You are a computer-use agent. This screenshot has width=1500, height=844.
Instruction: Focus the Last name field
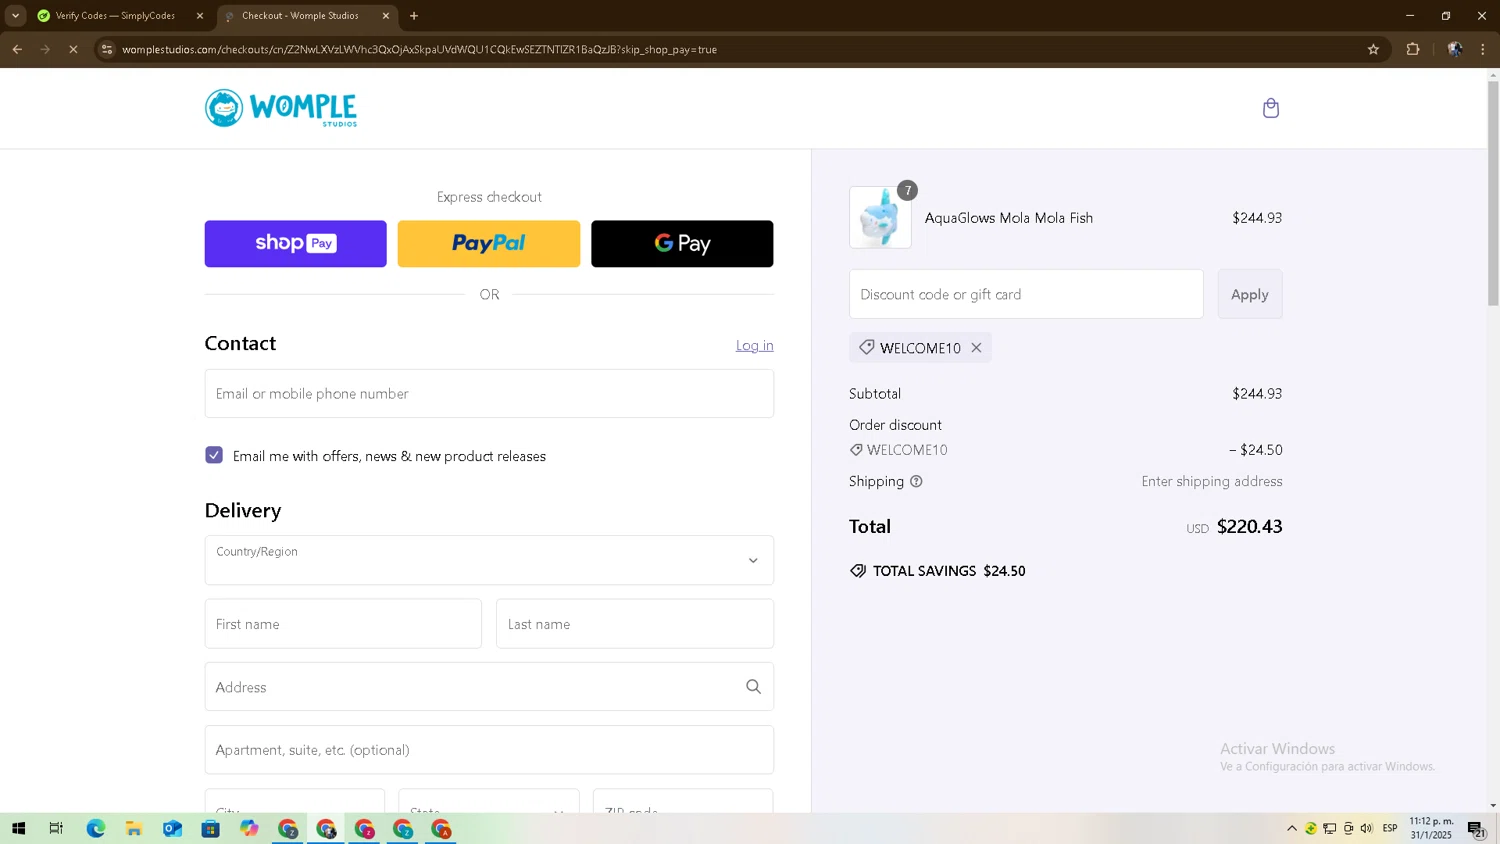[x=635, y=624]
